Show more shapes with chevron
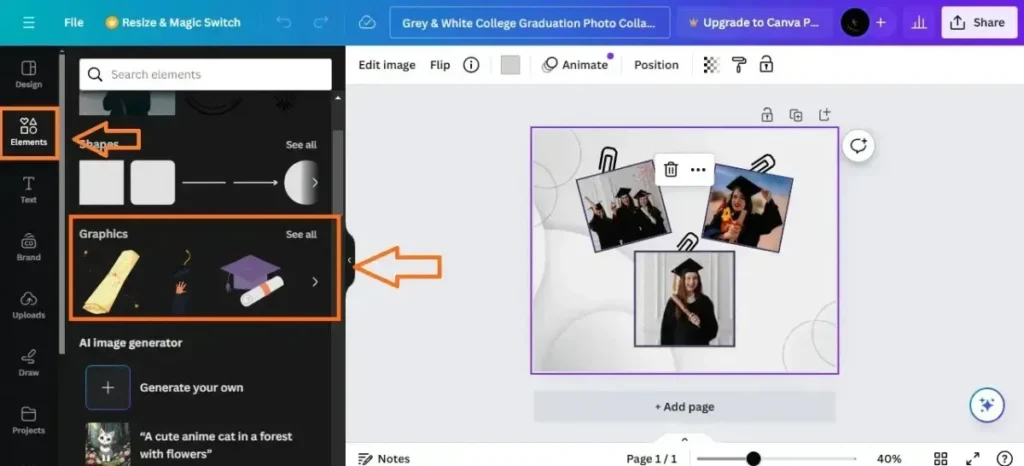Screen dimensions: 1024x466 tap(315, 183)
